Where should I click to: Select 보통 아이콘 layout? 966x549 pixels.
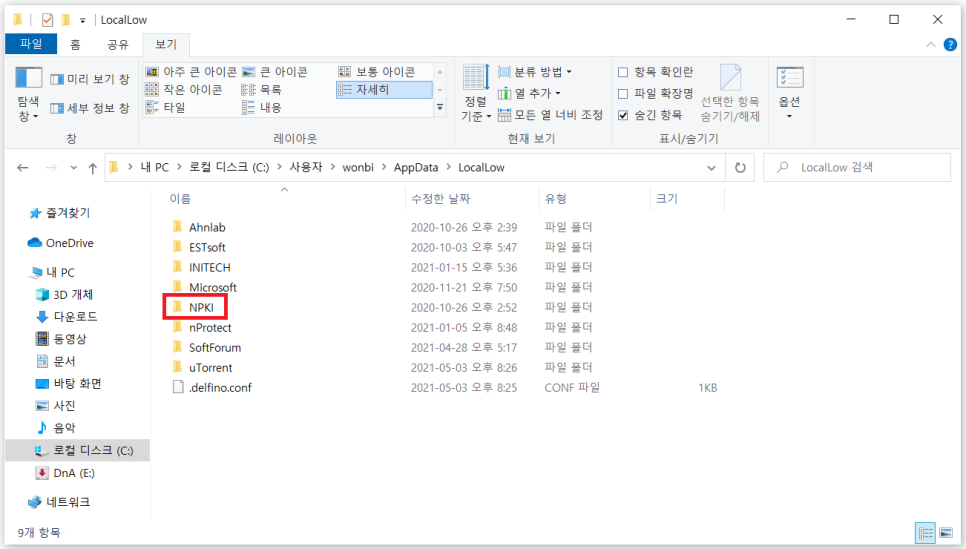coord(377,72)
